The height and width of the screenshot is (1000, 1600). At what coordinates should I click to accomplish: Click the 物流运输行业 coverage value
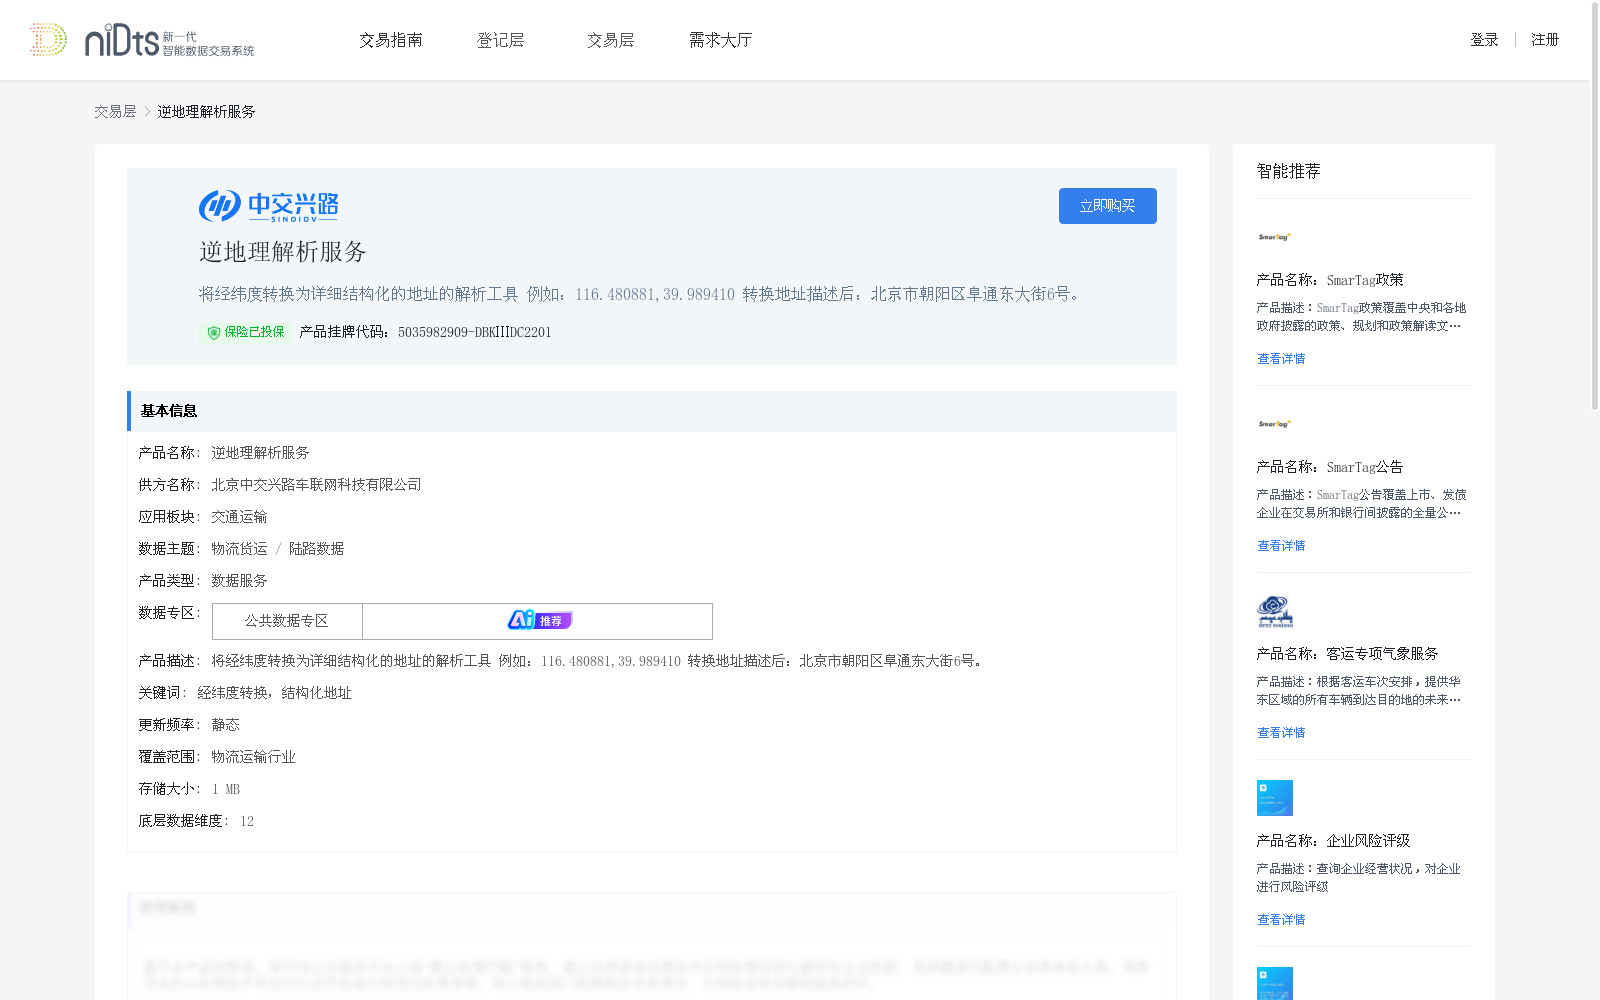253,757
